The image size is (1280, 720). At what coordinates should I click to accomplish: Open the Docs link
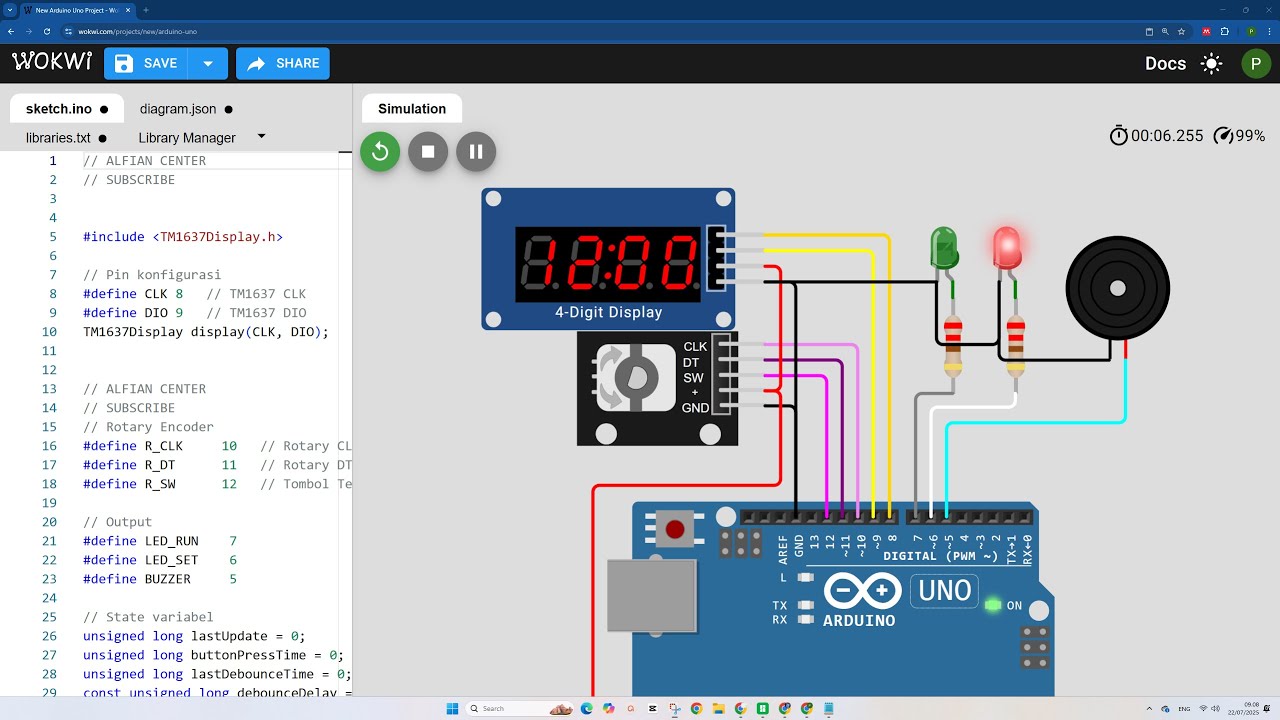click(1165, 63)
